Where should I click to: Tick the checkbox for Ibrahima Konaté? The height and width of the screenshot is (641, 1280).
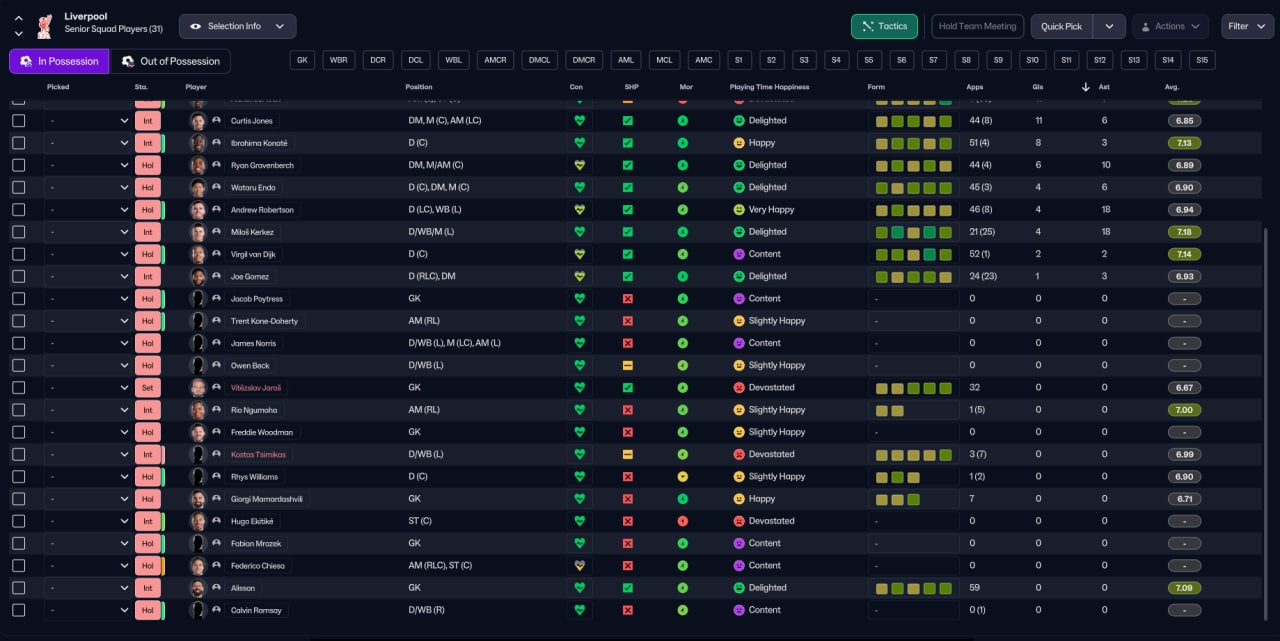tap(18, 143)
